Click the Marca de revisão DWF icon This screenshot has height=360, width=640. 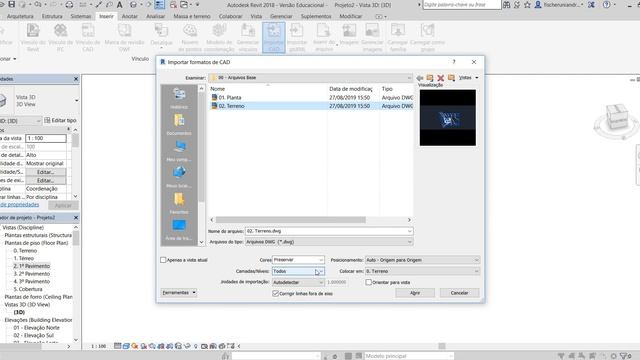(x=124, y=37)
